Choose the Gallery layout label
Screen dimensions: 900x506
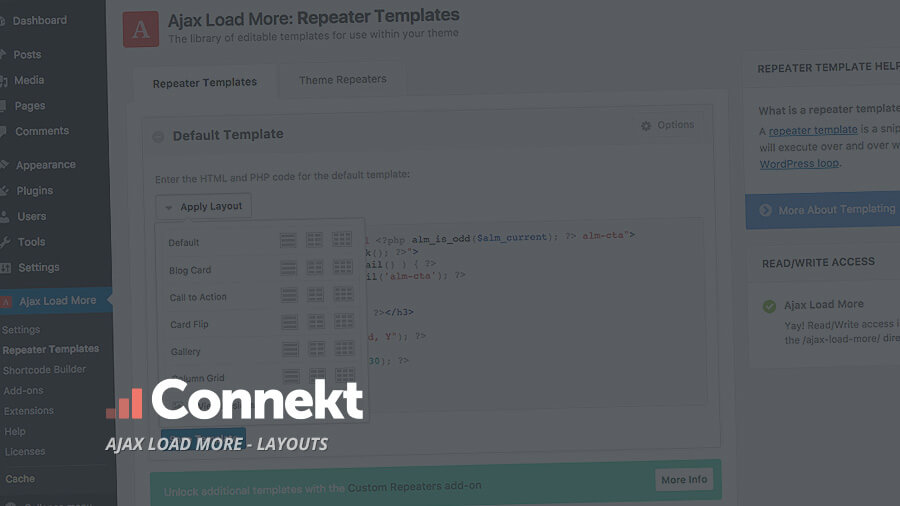[x=185, y=352]
